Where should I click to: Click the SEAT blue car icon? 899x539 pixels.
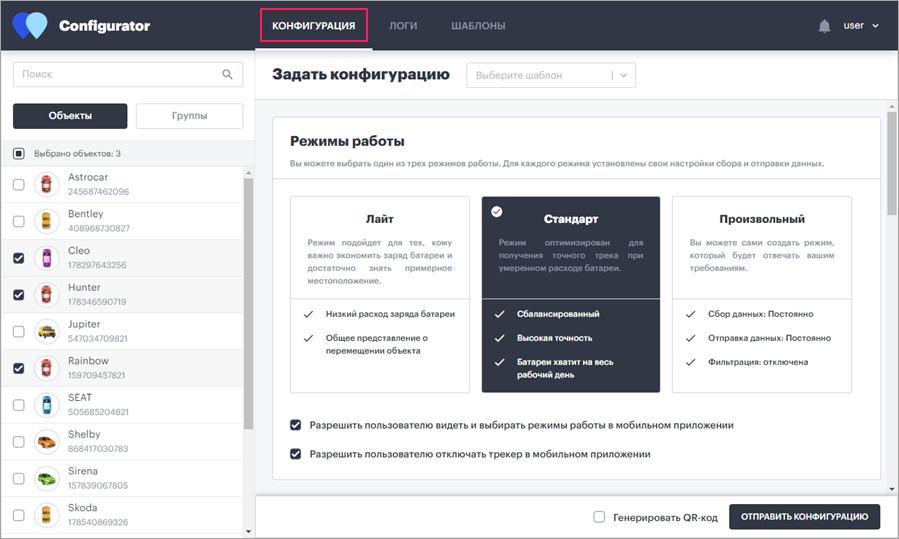pos(46,405)
